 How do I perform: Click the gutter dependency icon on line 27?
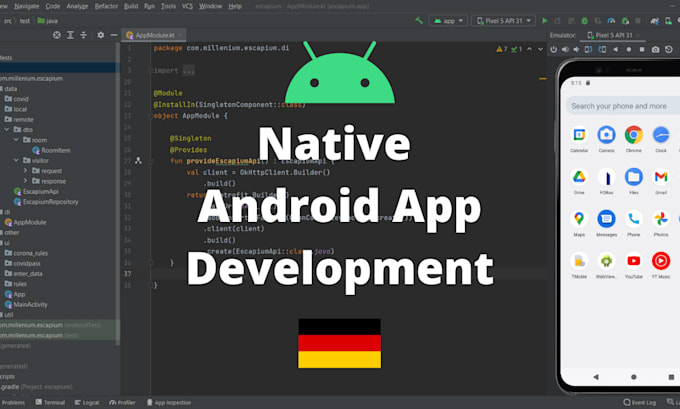[138, 160]
